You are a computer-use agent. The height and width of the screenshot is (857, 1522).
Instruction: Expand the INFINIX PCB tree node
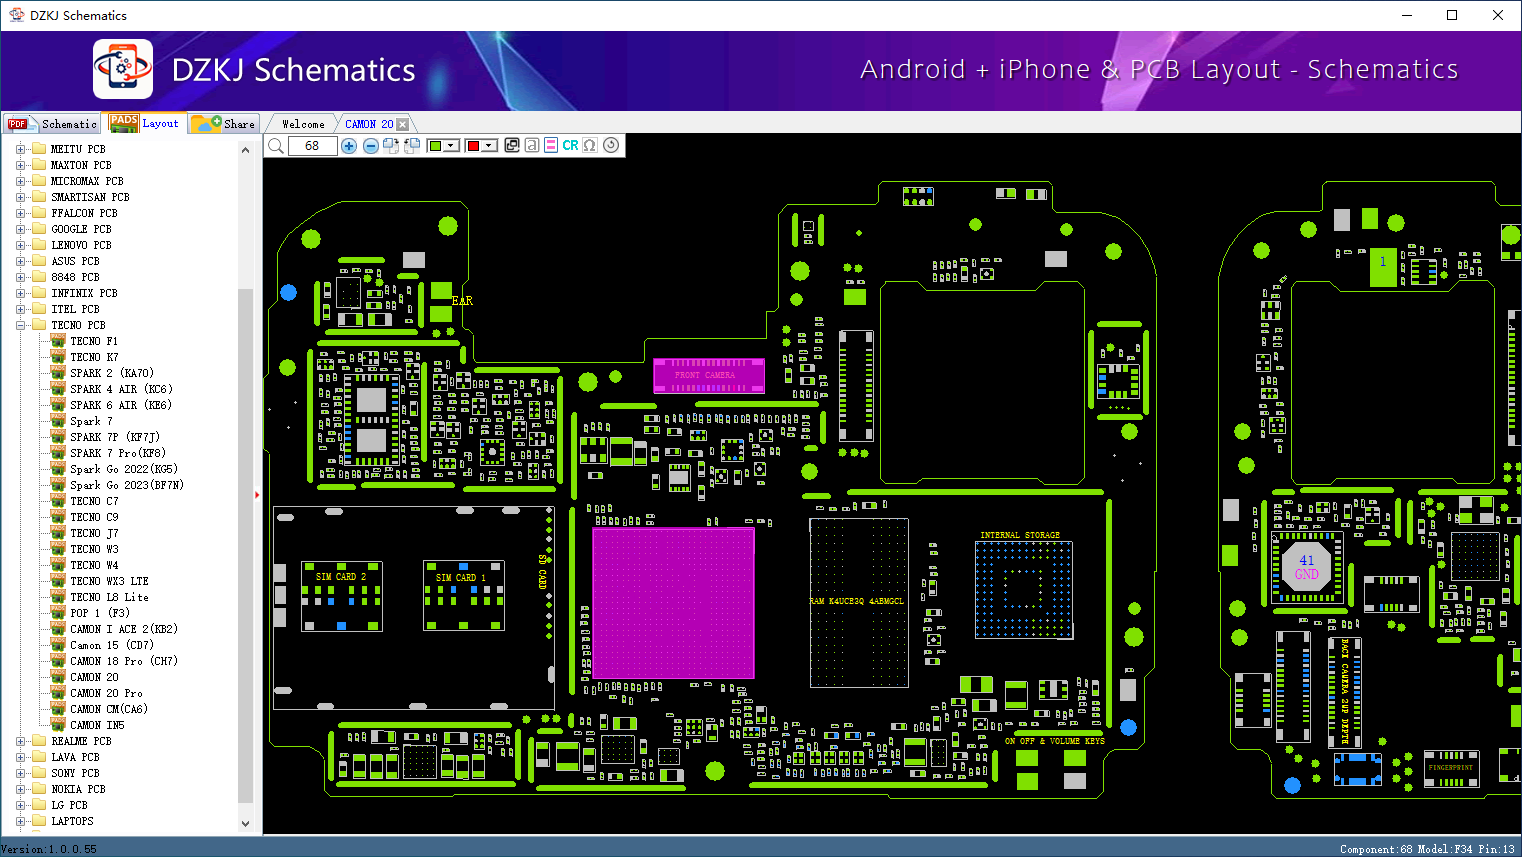coord(20,293)
